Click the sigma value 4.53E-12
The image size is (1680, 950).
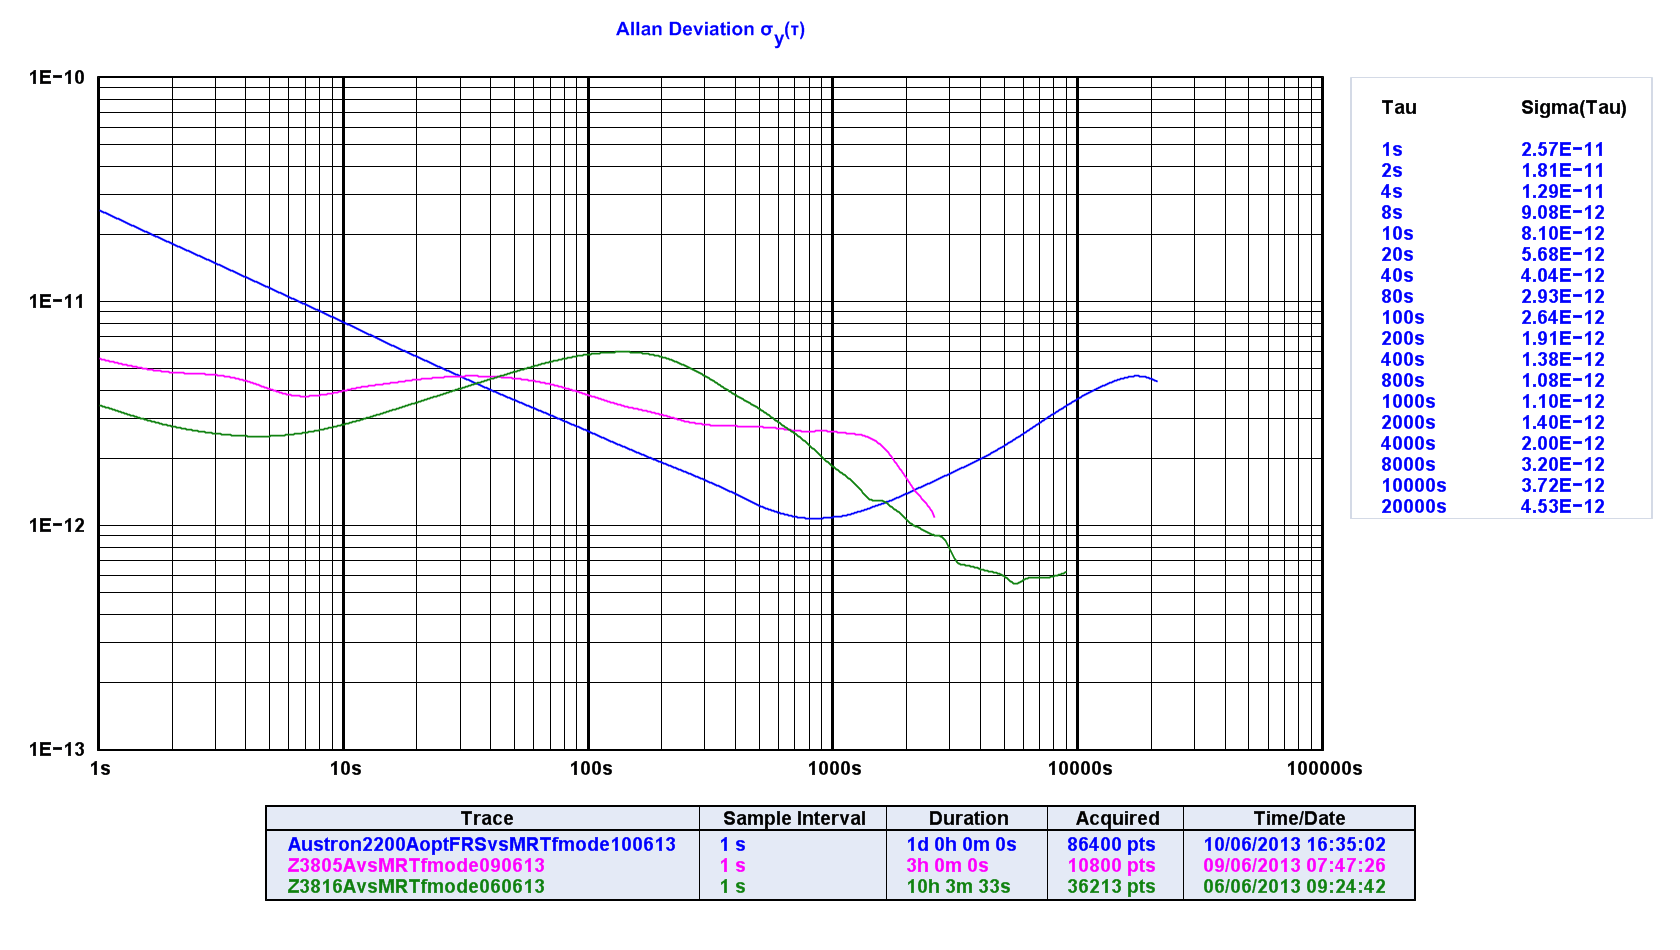[x=1562, y=506]
